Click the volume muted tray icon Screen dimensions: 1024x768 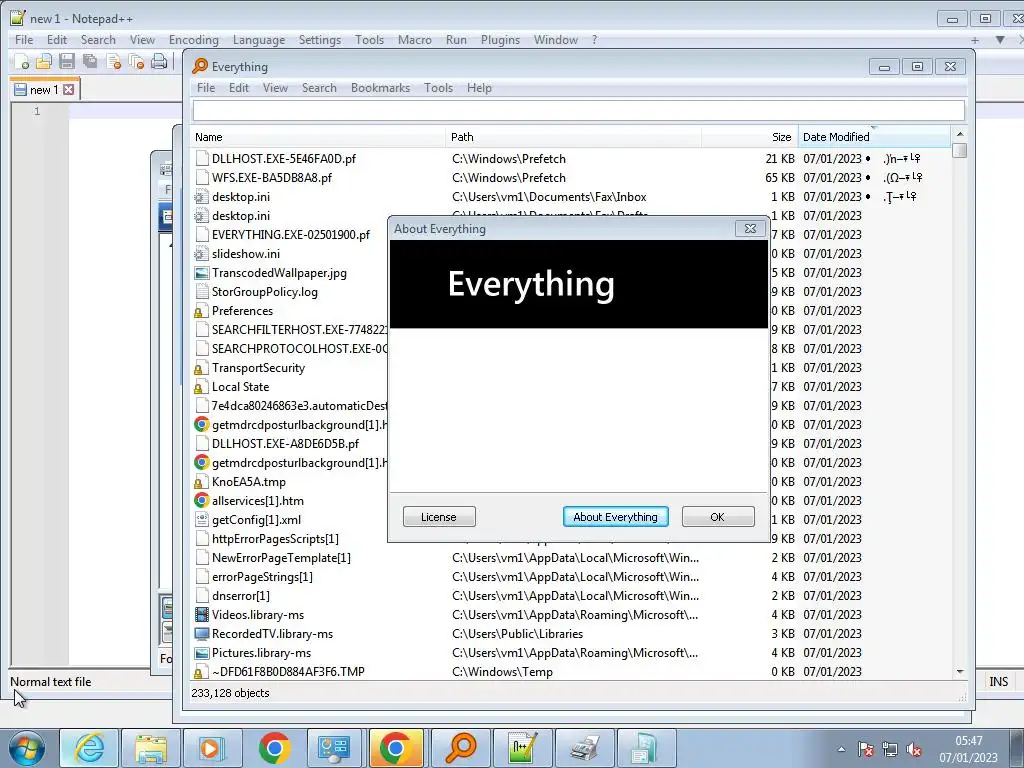(914, 750)
